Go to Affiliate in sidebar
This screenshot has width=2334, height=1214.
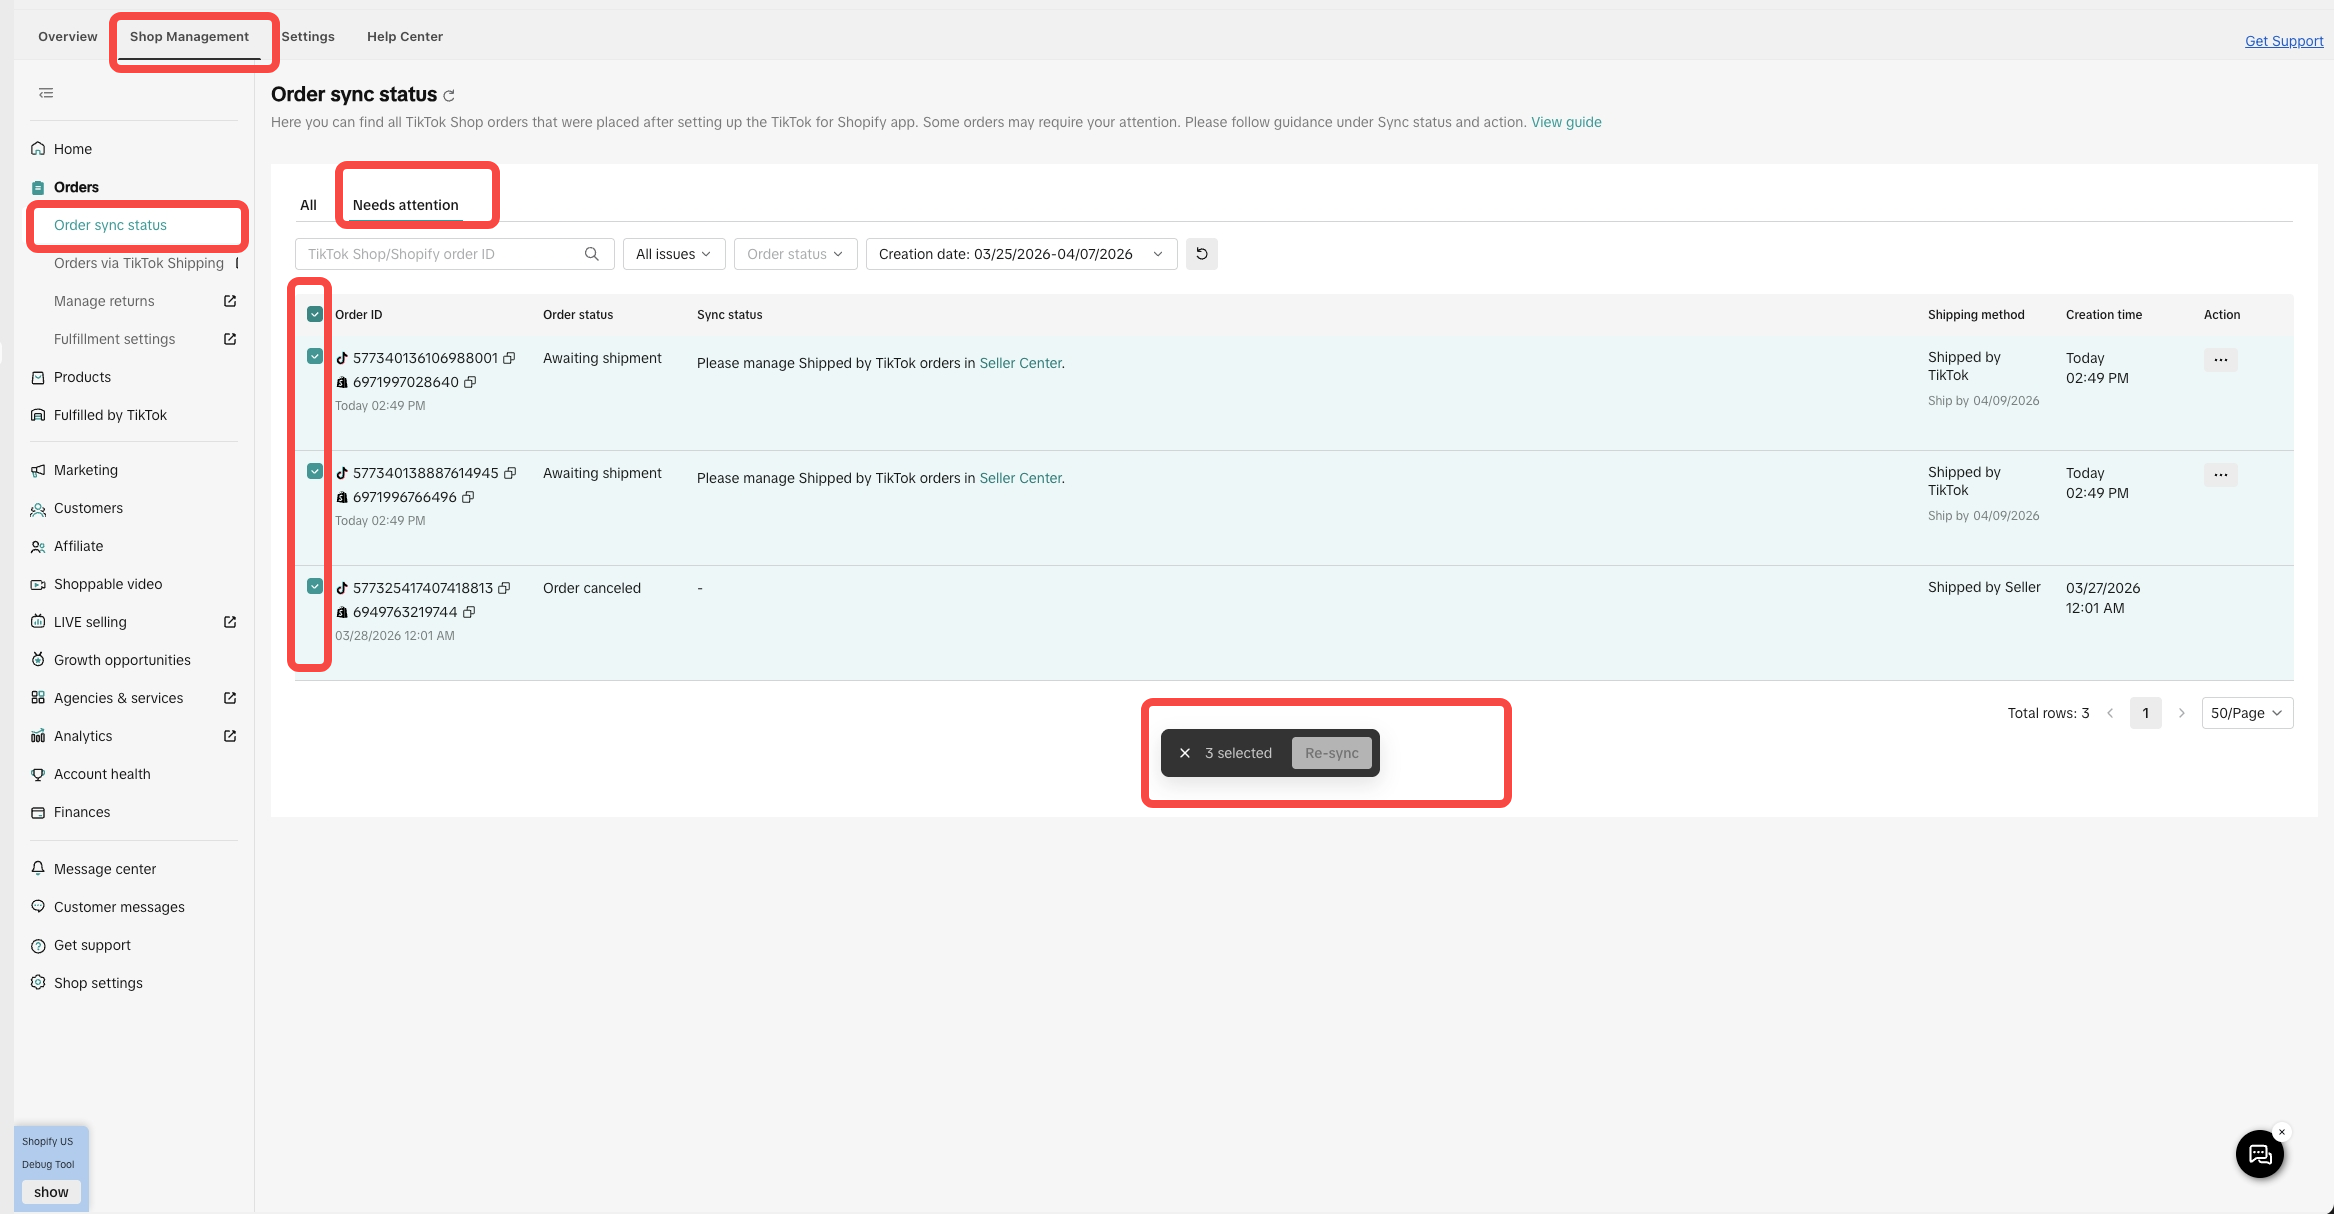tap(78, 546)
